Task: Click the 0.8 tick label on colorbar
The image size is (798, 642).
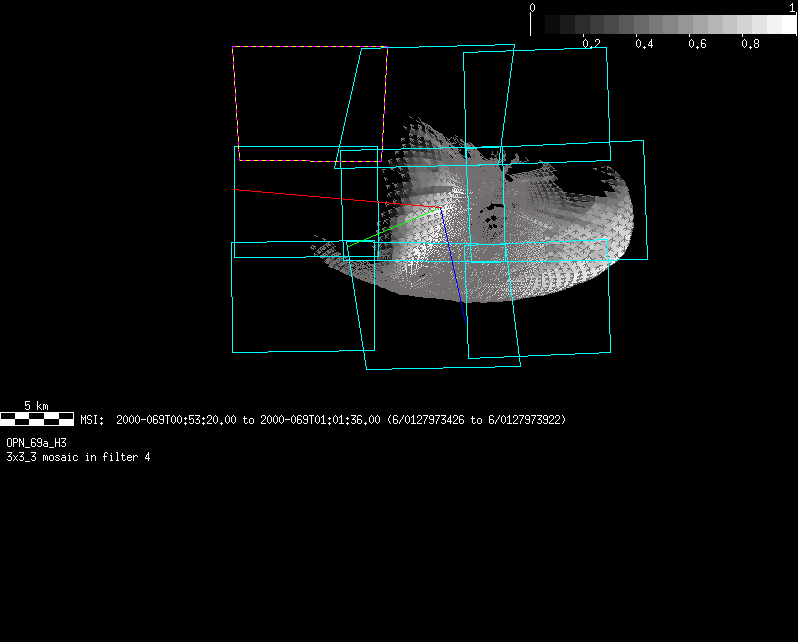Action: coord(750,44)
